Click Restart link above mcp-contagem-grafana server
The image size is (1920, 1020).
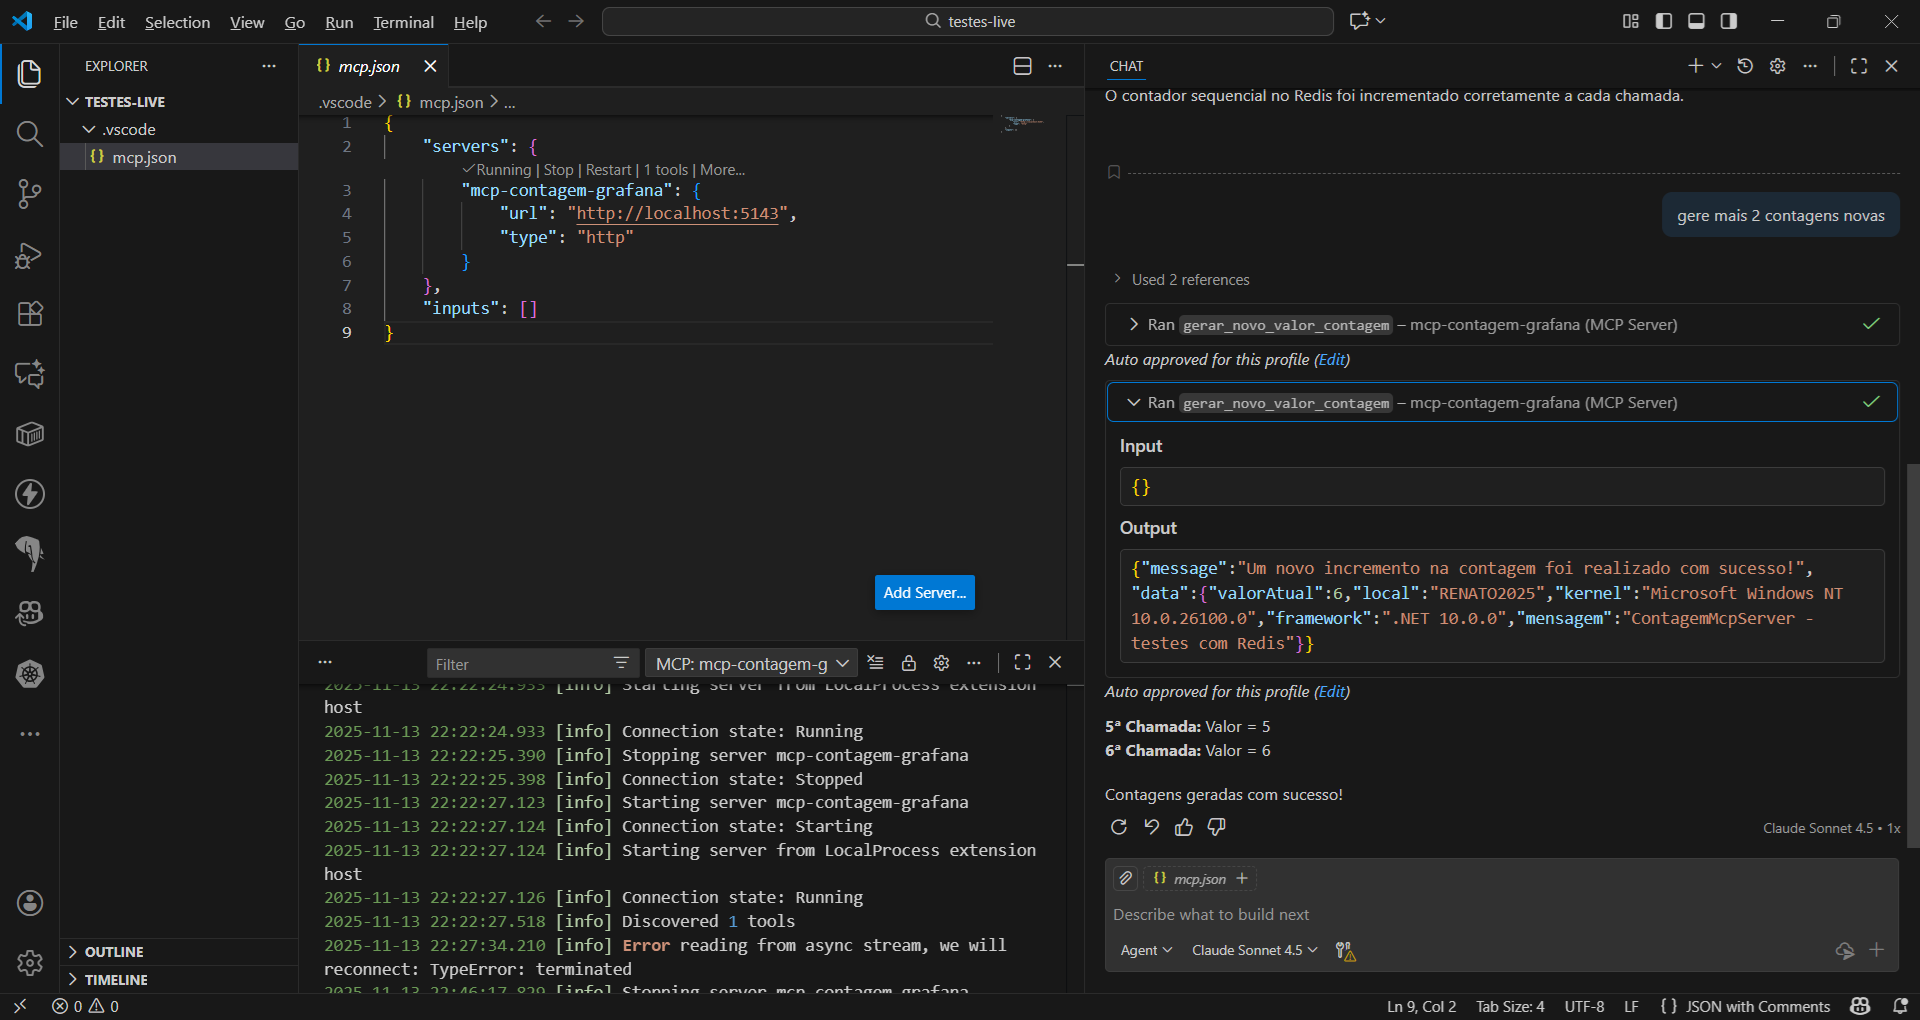tap(608, 170)
